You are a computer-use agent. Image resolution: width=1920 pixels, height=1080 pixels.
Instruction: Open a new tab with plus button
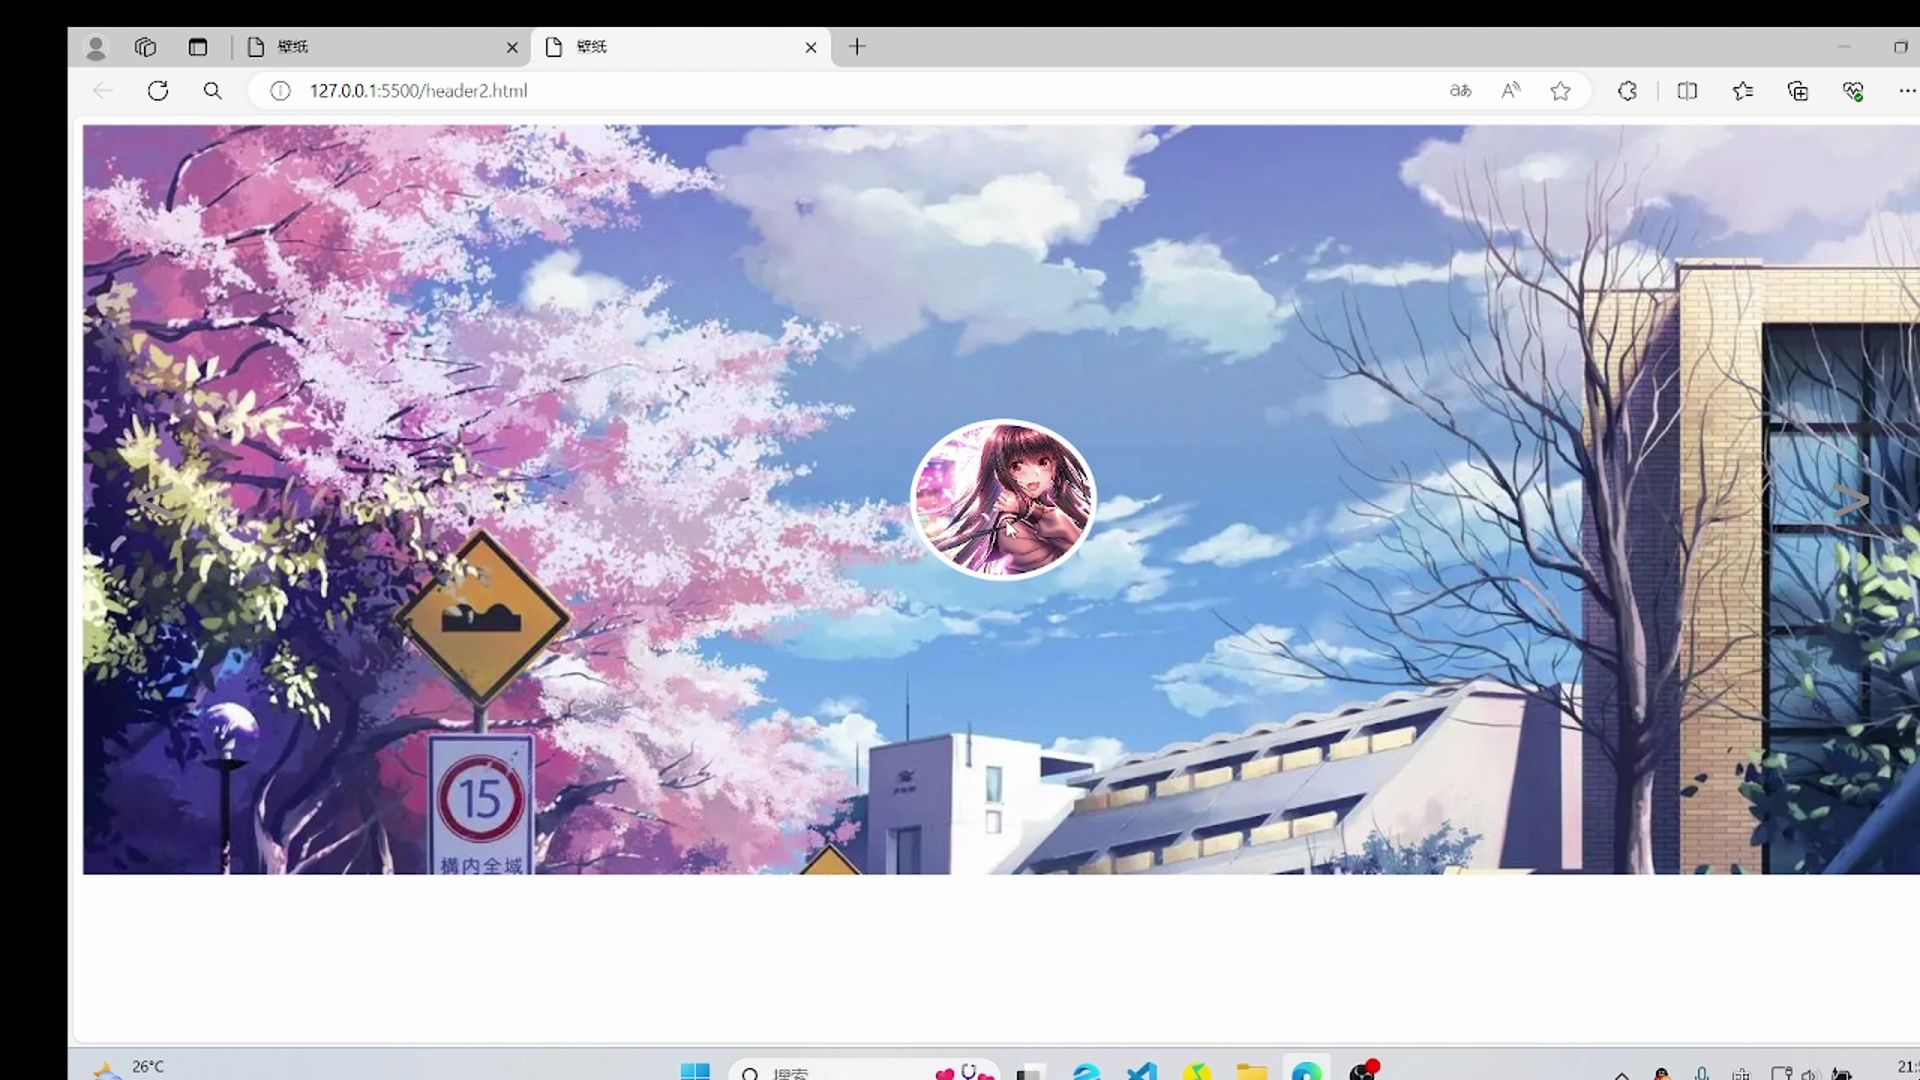(x=857, y=47)
